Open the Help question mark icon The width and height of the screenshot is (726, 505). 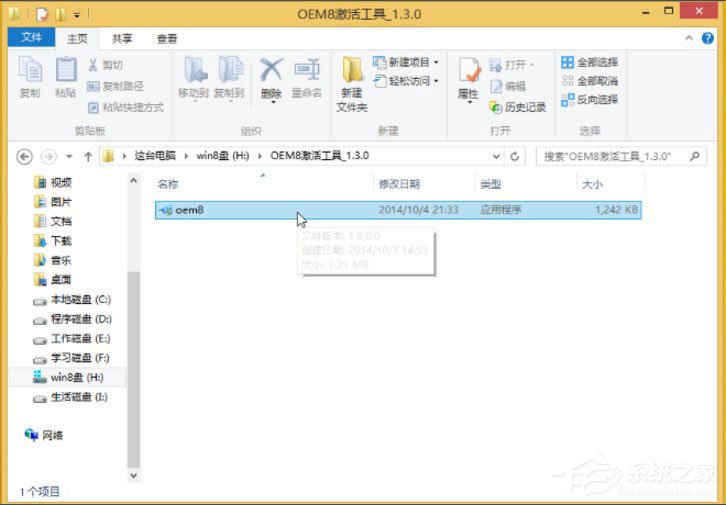coord(707,38)
